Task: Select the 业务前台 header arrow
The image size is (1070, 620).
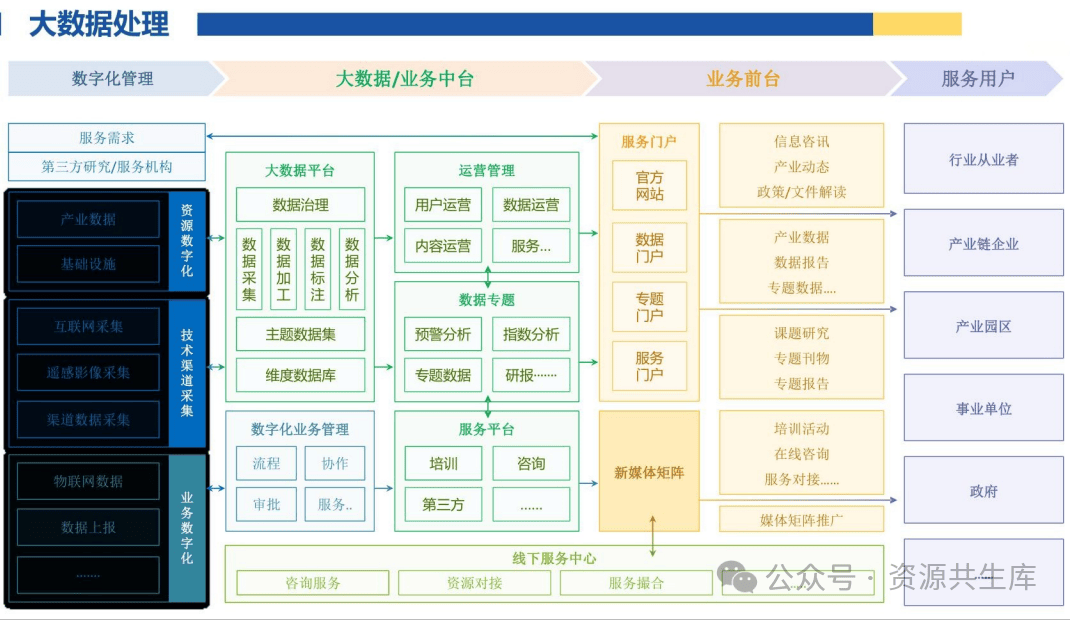Action: [x=742, y=78]
